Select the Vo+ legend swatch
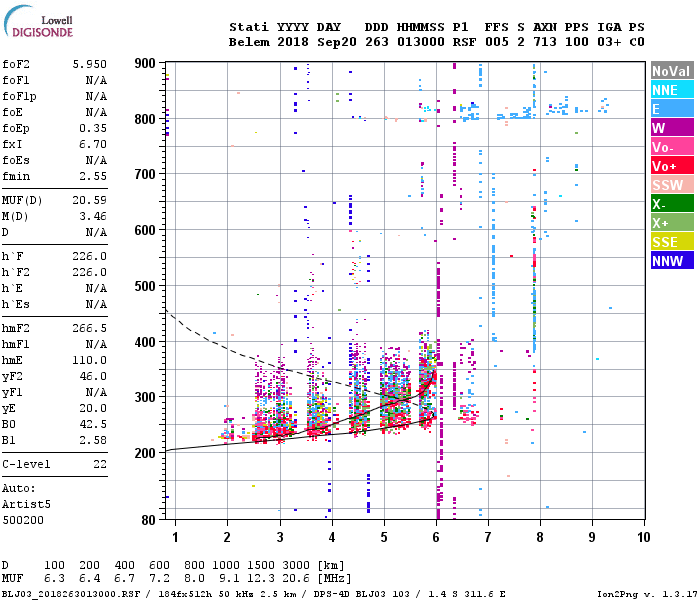The height and width of the screenshot is (600, 700). click(672, 166)
